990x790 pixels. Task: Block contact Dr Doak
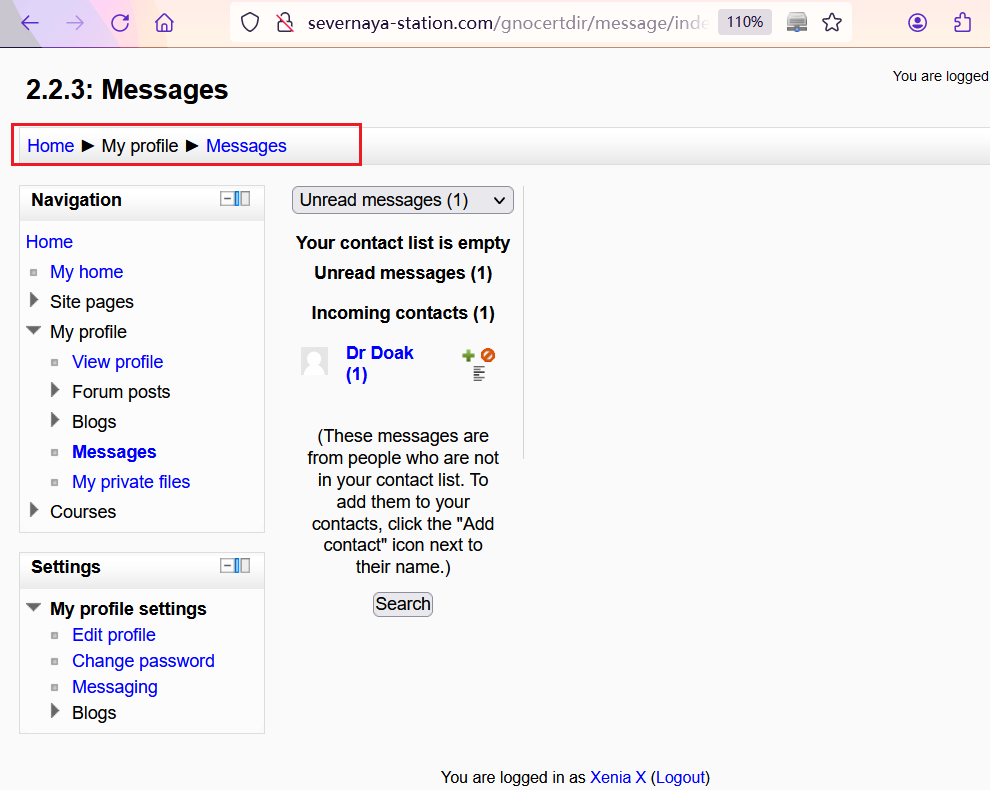click(x=488, y=355)
